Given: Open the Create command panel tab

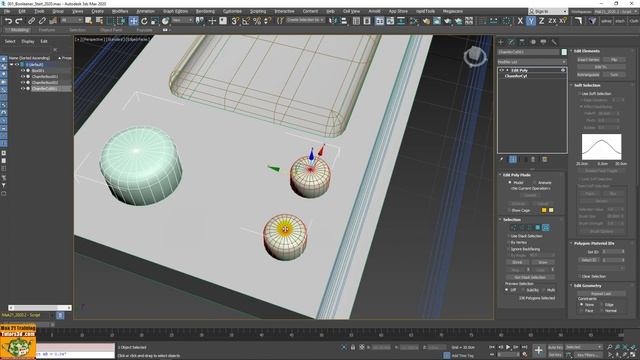Looking at the screenshot, I should (x=501, y=42).
